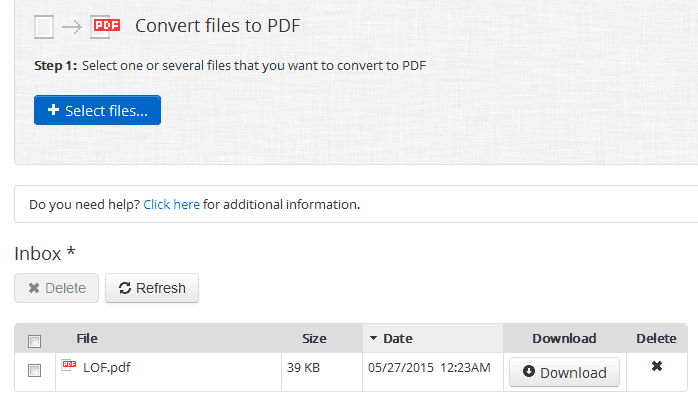This screenshot has width=698, height=402.
Task: Click the blank document icon in header
Action: tap(44, 27)
